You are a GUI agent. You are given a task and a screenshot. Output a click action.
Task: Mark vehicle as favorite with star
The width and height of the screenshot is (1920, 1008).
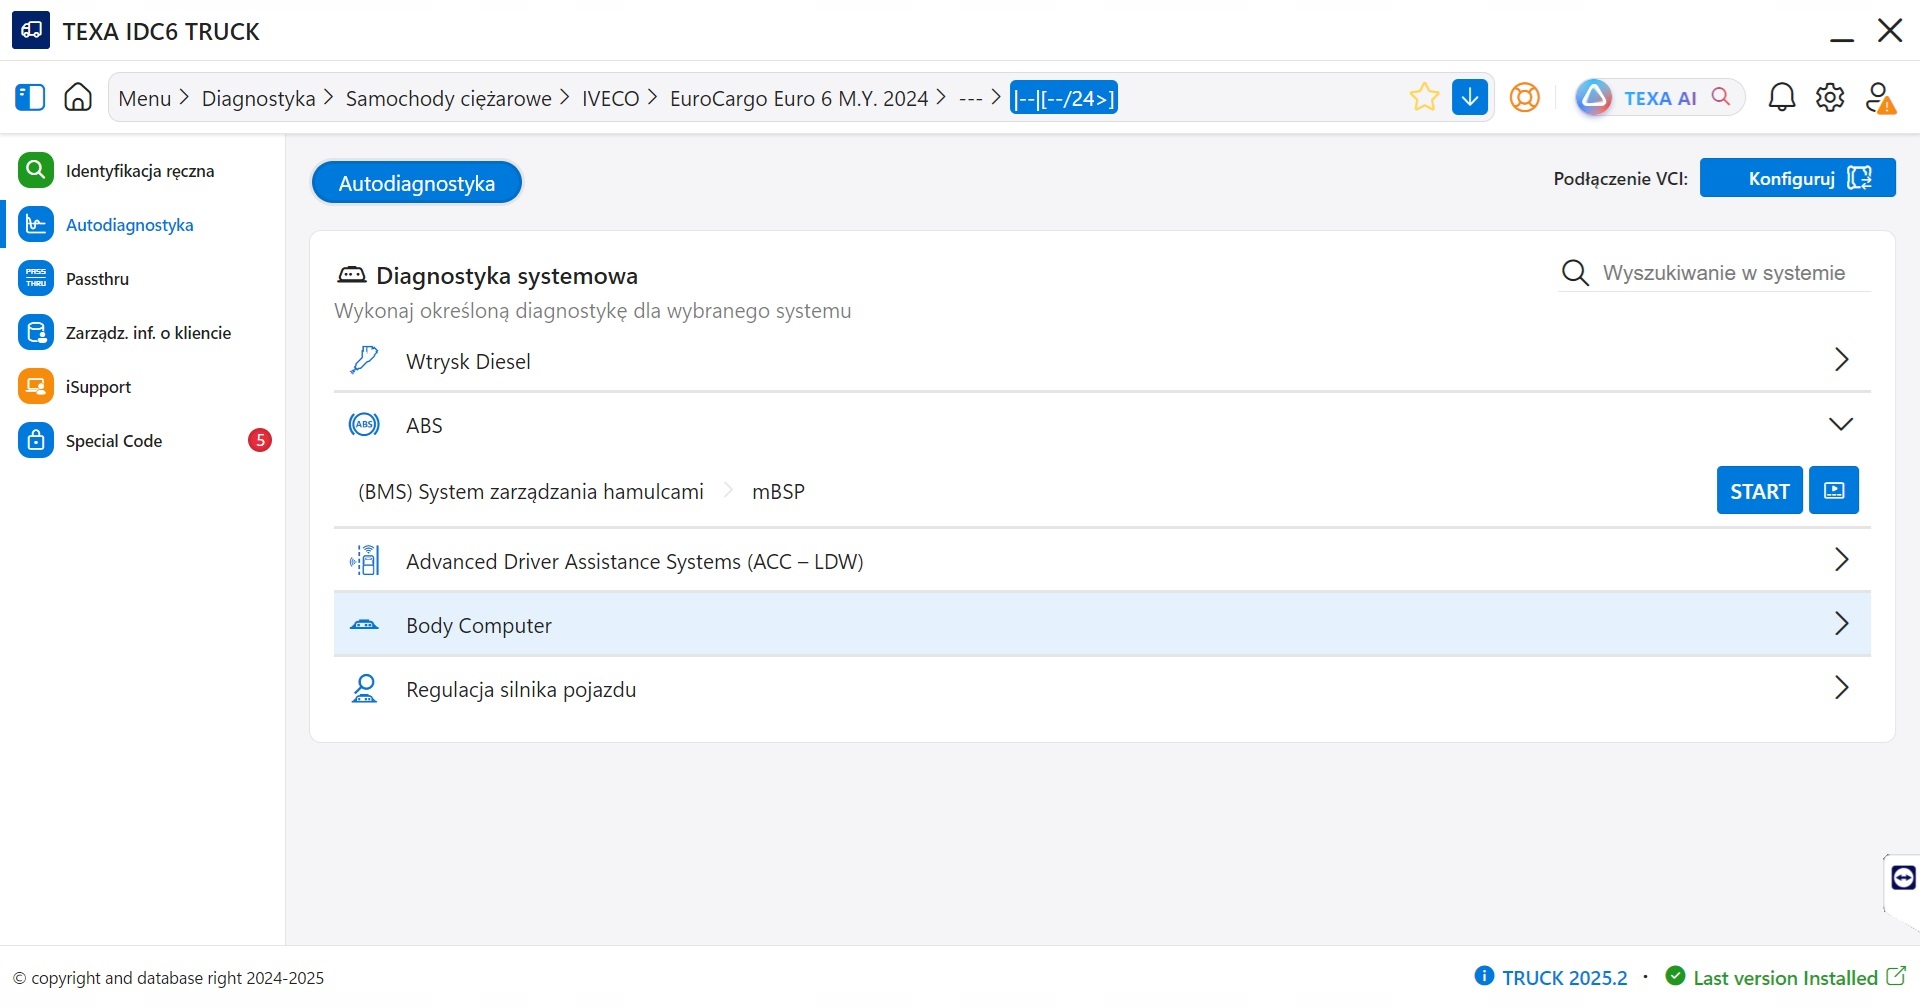click(1424, 97)
